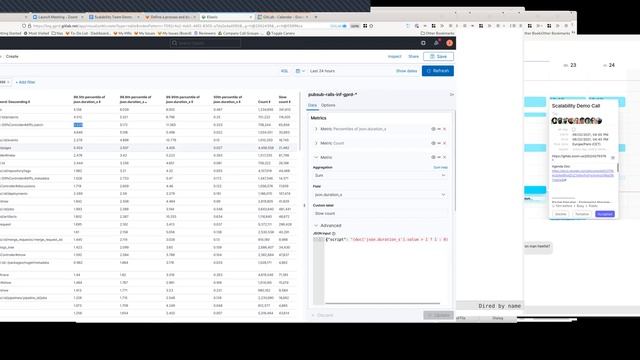Select the Scalability Team Demo browser tab

pos(113,17)
